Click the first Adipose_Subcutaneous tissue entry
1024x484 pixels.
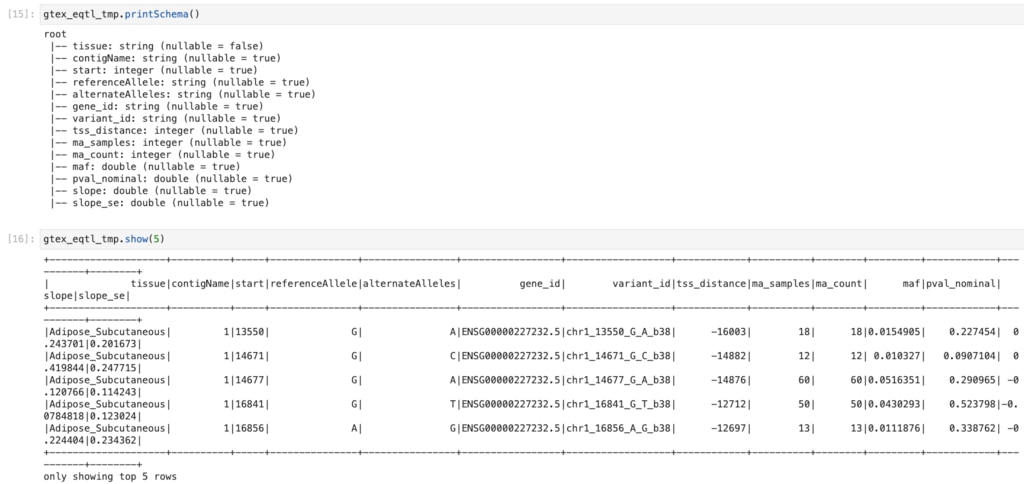[x=108, y=331]
